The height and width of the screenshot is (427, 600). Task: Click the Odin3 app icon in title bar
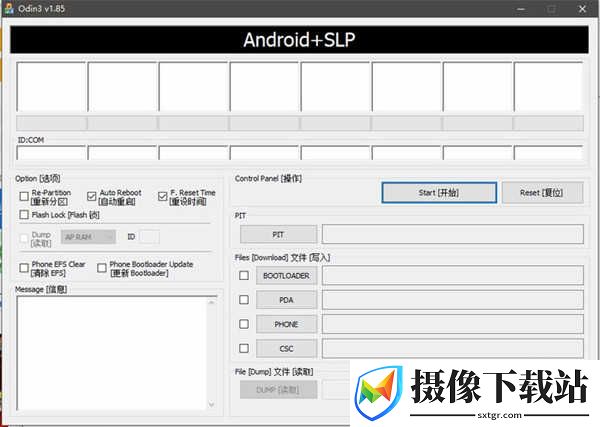[x=8, y=8]
